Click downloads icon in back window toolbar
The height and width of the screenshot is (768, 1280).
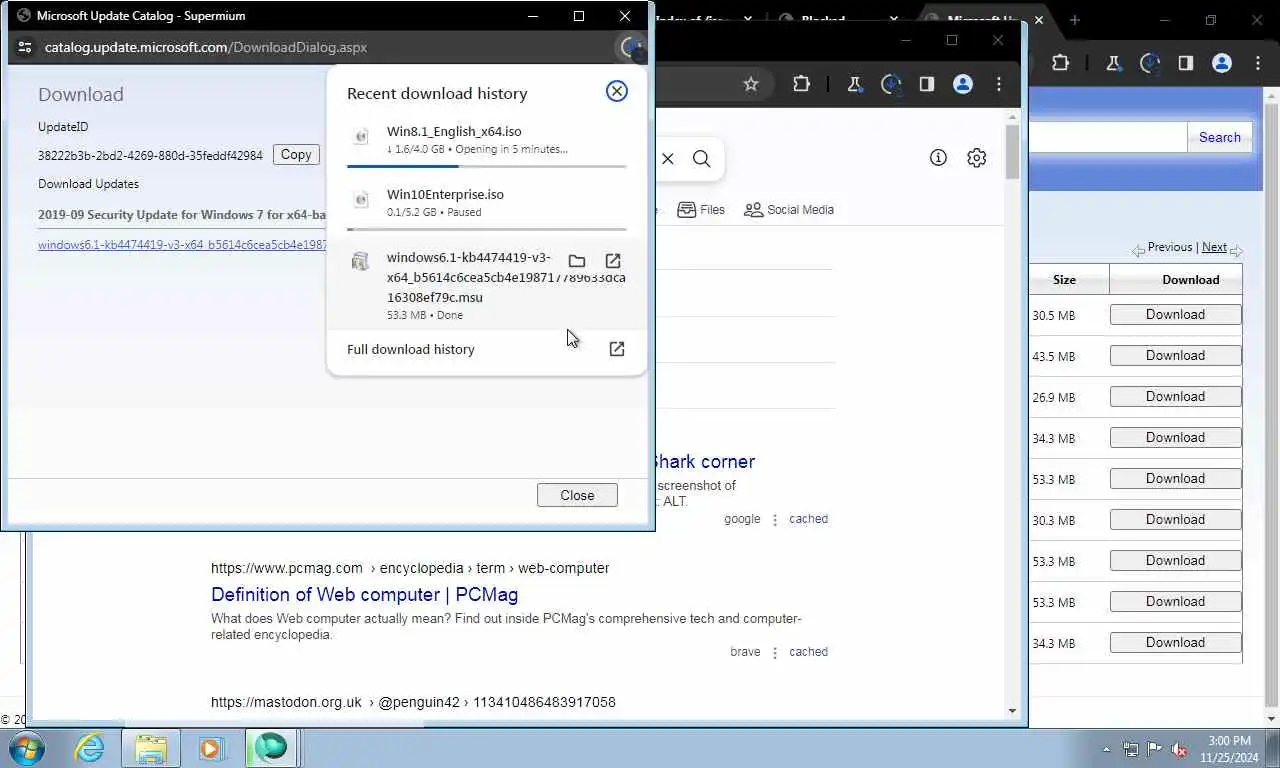[x=1150, y=63]
